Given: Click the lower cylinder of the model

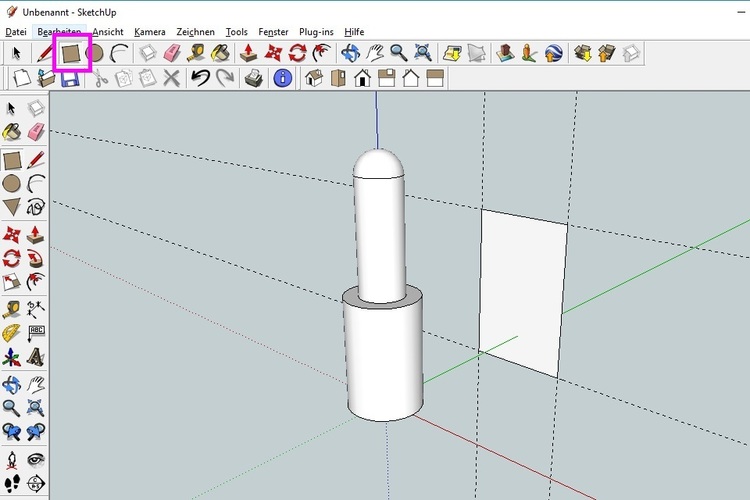Looking at the screenshot, I should coord(384,356).
